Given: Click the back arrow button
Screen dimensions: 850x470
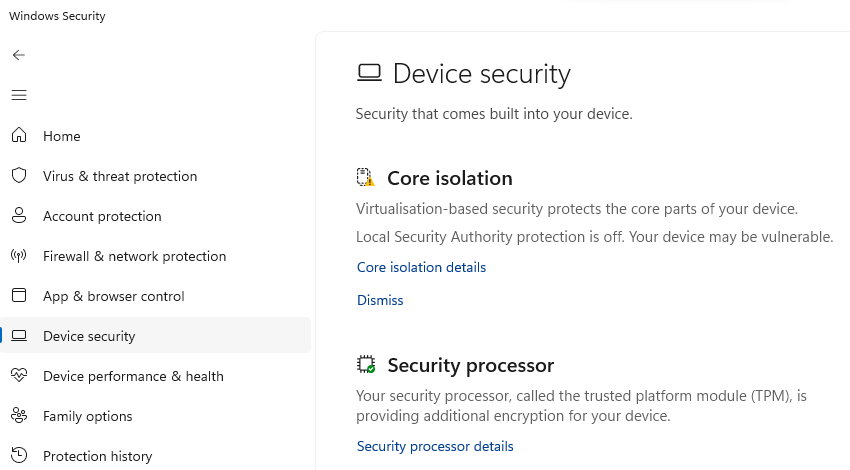Looking at the screenshot, I should pyautogui.click(x=19, y=55).
